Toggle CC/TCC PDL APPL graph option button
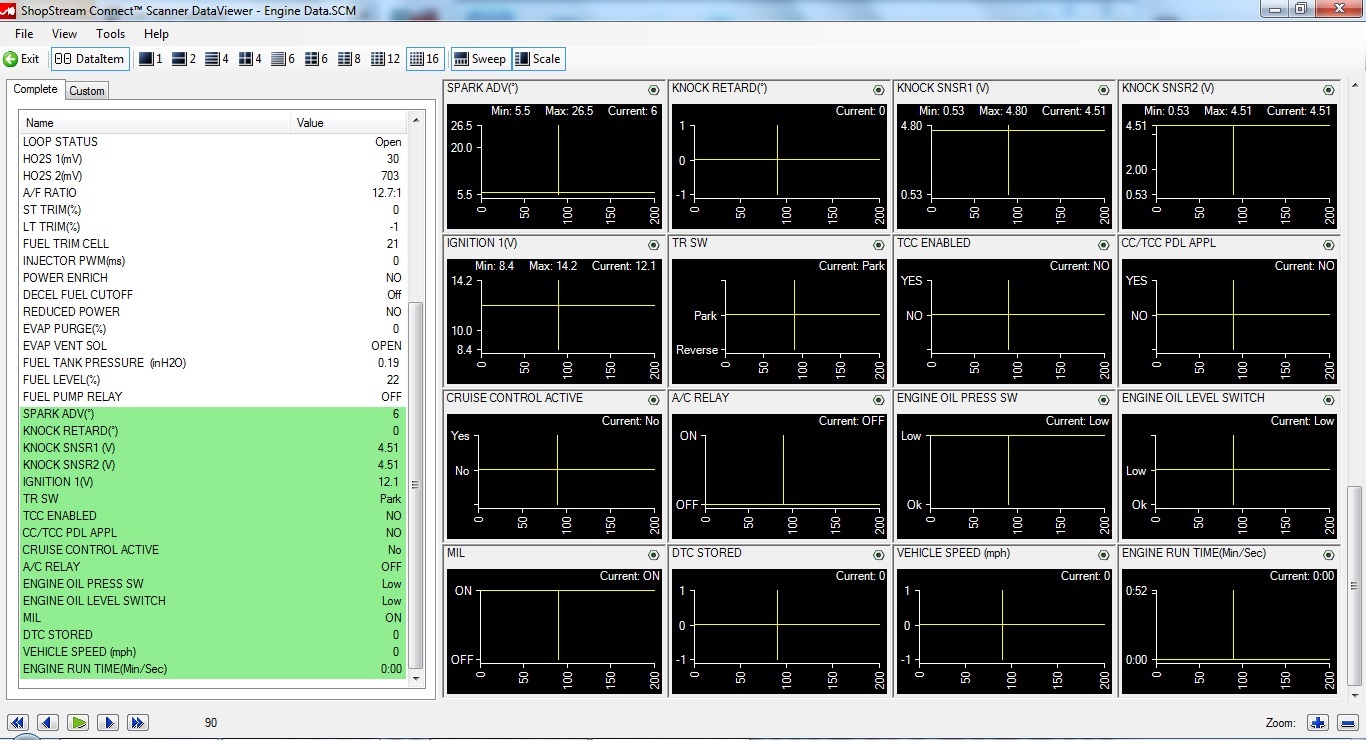The image size is (1366, 740). tap(1328, 245)
